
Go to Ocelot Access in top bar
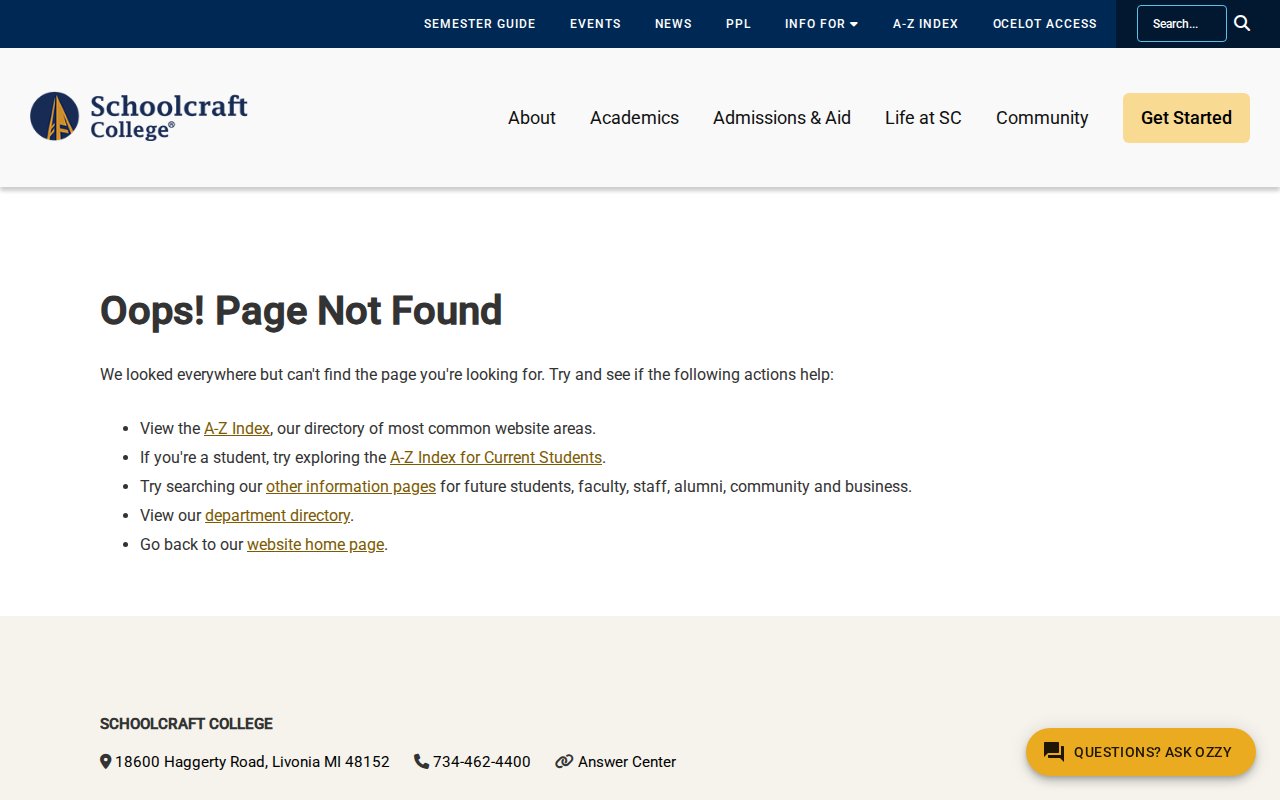click(x=1044, y=24)
